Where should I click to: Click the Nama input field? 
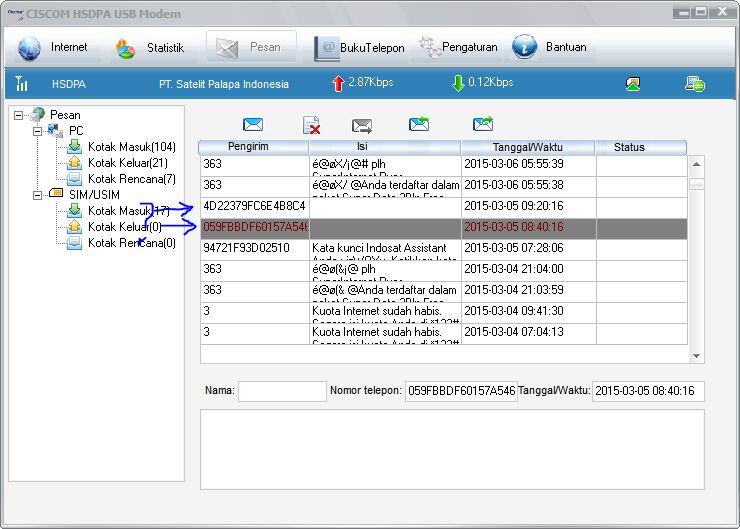282,391
